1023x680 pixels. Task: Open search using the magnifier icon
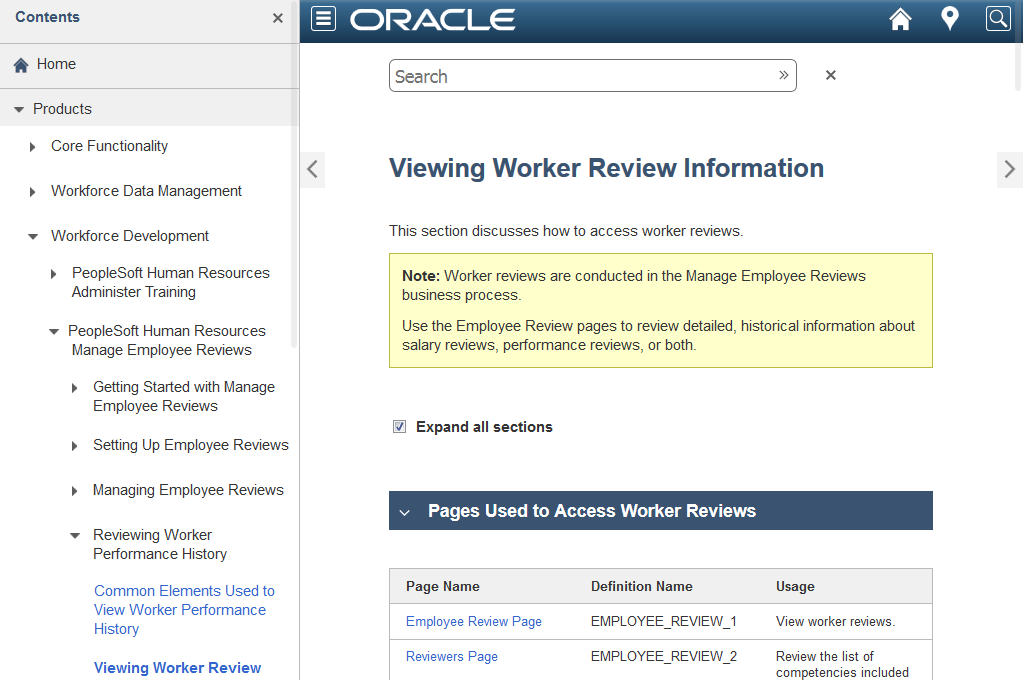click(x=997, y=18)
